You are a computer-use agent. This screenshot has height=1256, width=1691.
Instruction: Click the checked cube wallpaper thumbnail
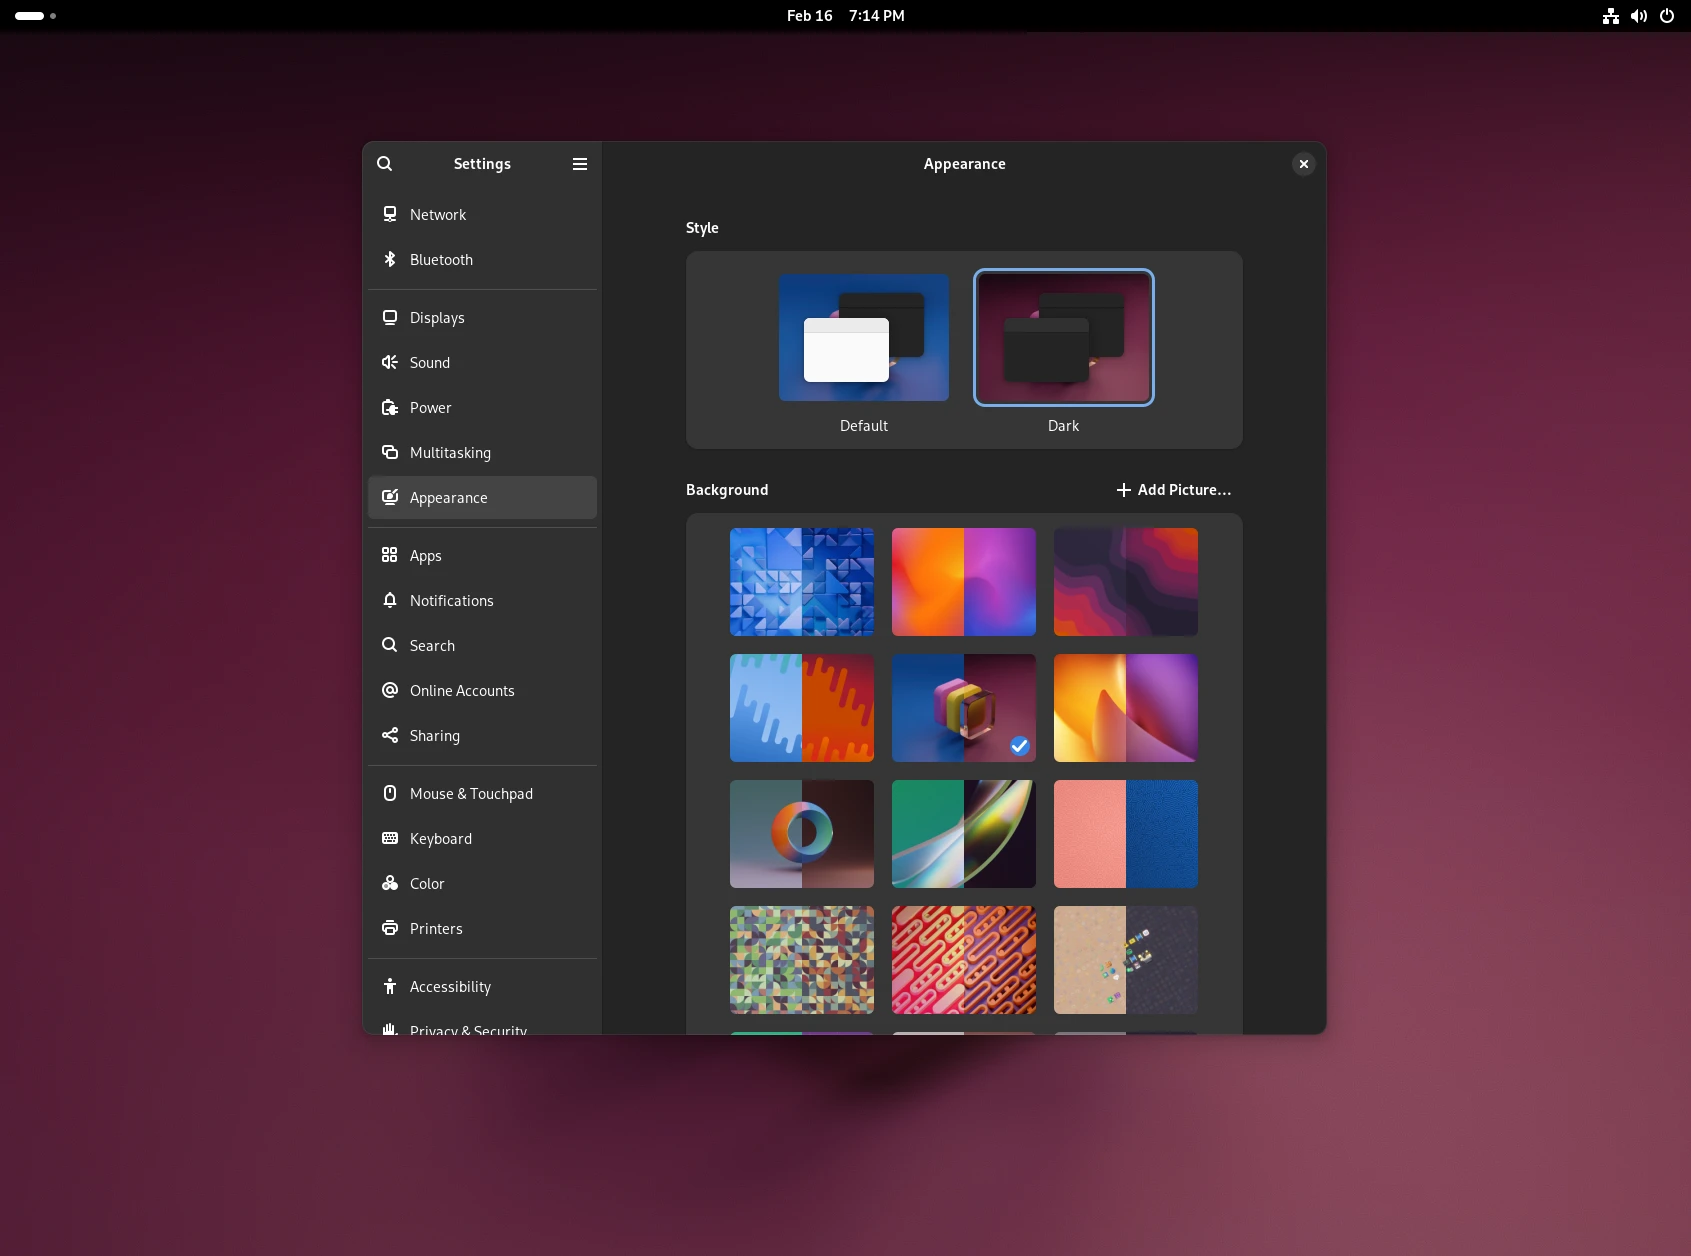[963, 708]
